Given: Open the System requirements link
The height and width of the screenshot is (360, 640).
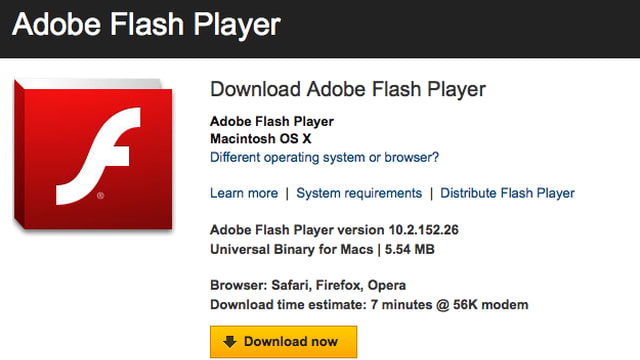Looking at the screenshot, I should [x=359, y=193].
